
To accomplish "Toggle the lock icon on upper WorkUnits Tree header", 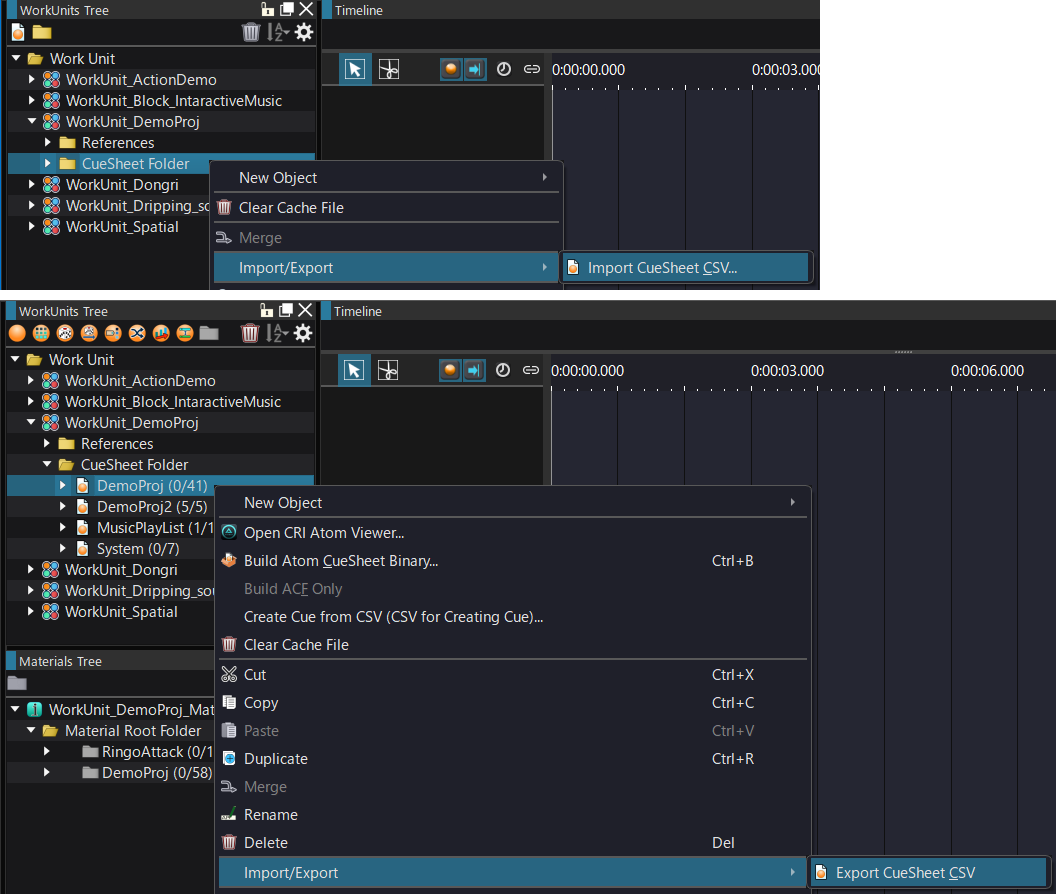I will tap(267, 9).
